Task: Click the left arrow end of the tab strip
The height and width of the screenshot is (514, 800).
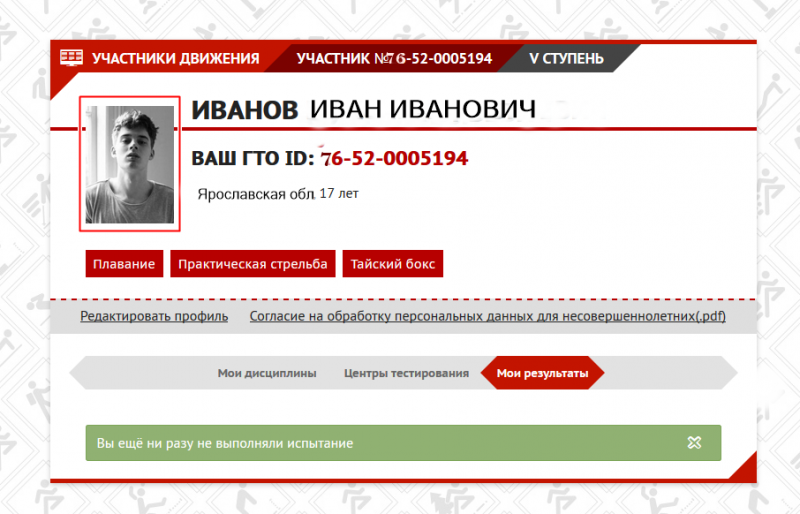Action: point(80,373)
